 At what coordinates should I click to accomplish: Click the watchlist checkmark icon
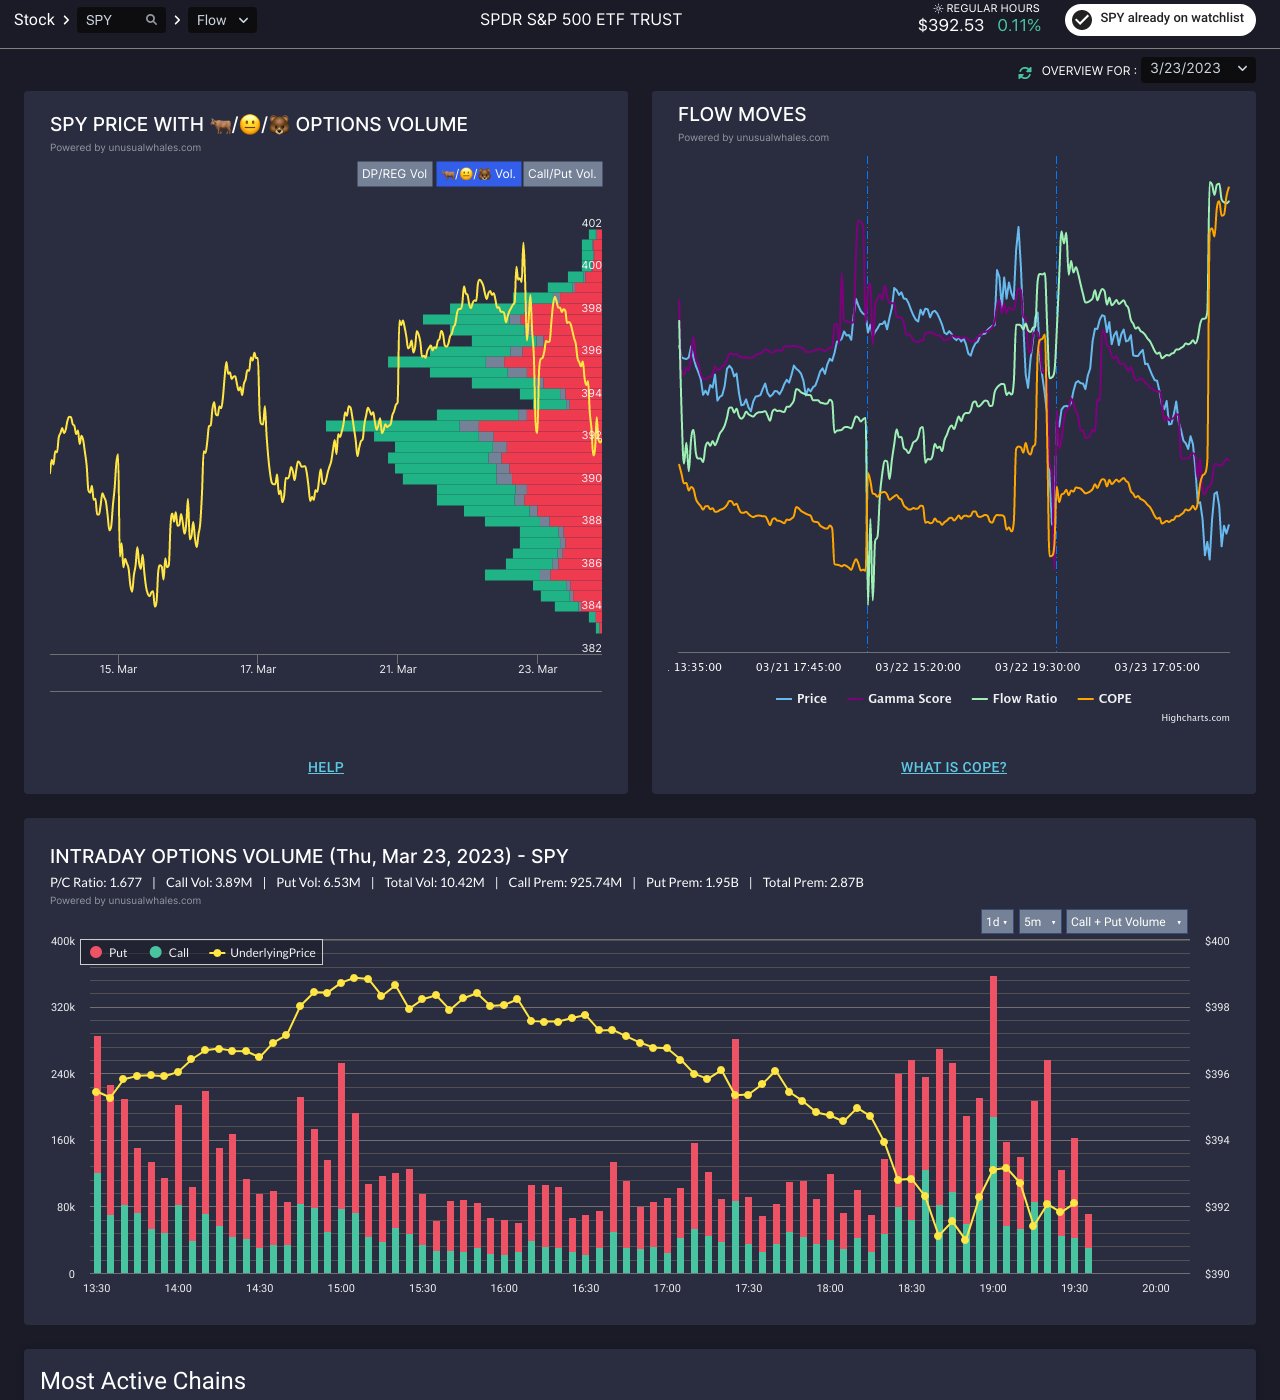pyautogui.click(x=1082, y=19)
